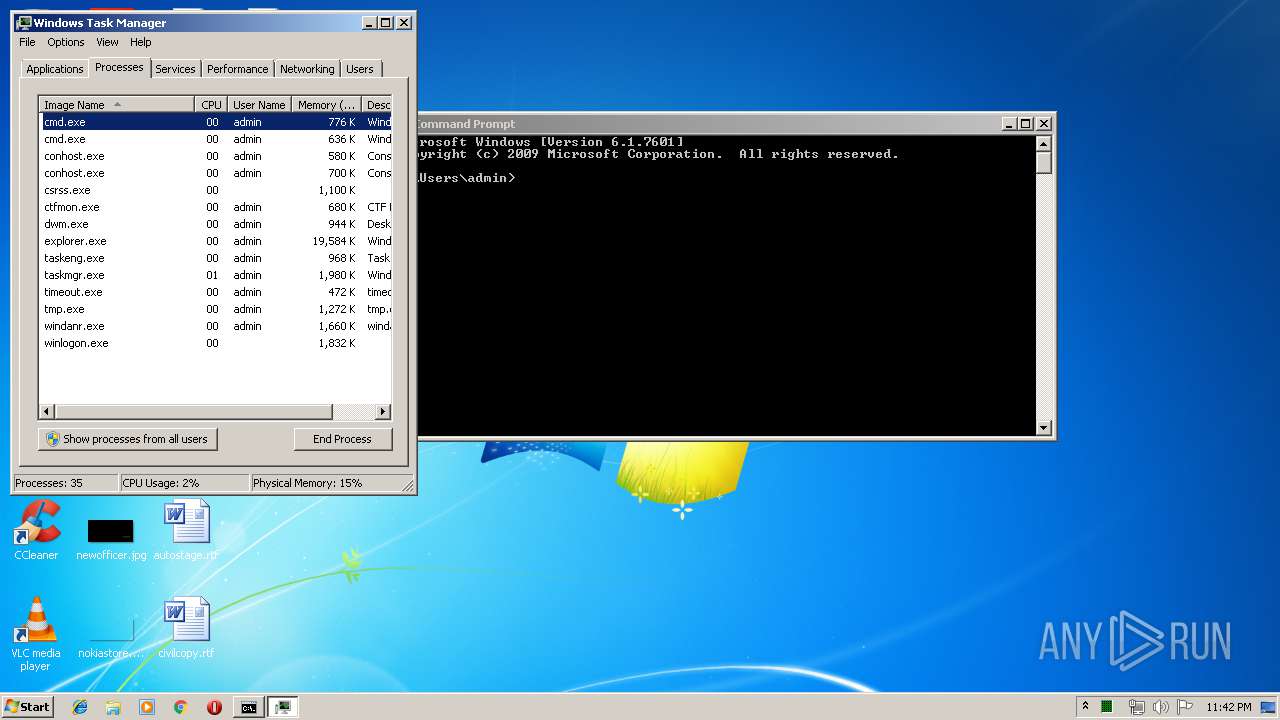Click the End Process button
Viewport: 1280px width, 720px height.
[342, 439]
